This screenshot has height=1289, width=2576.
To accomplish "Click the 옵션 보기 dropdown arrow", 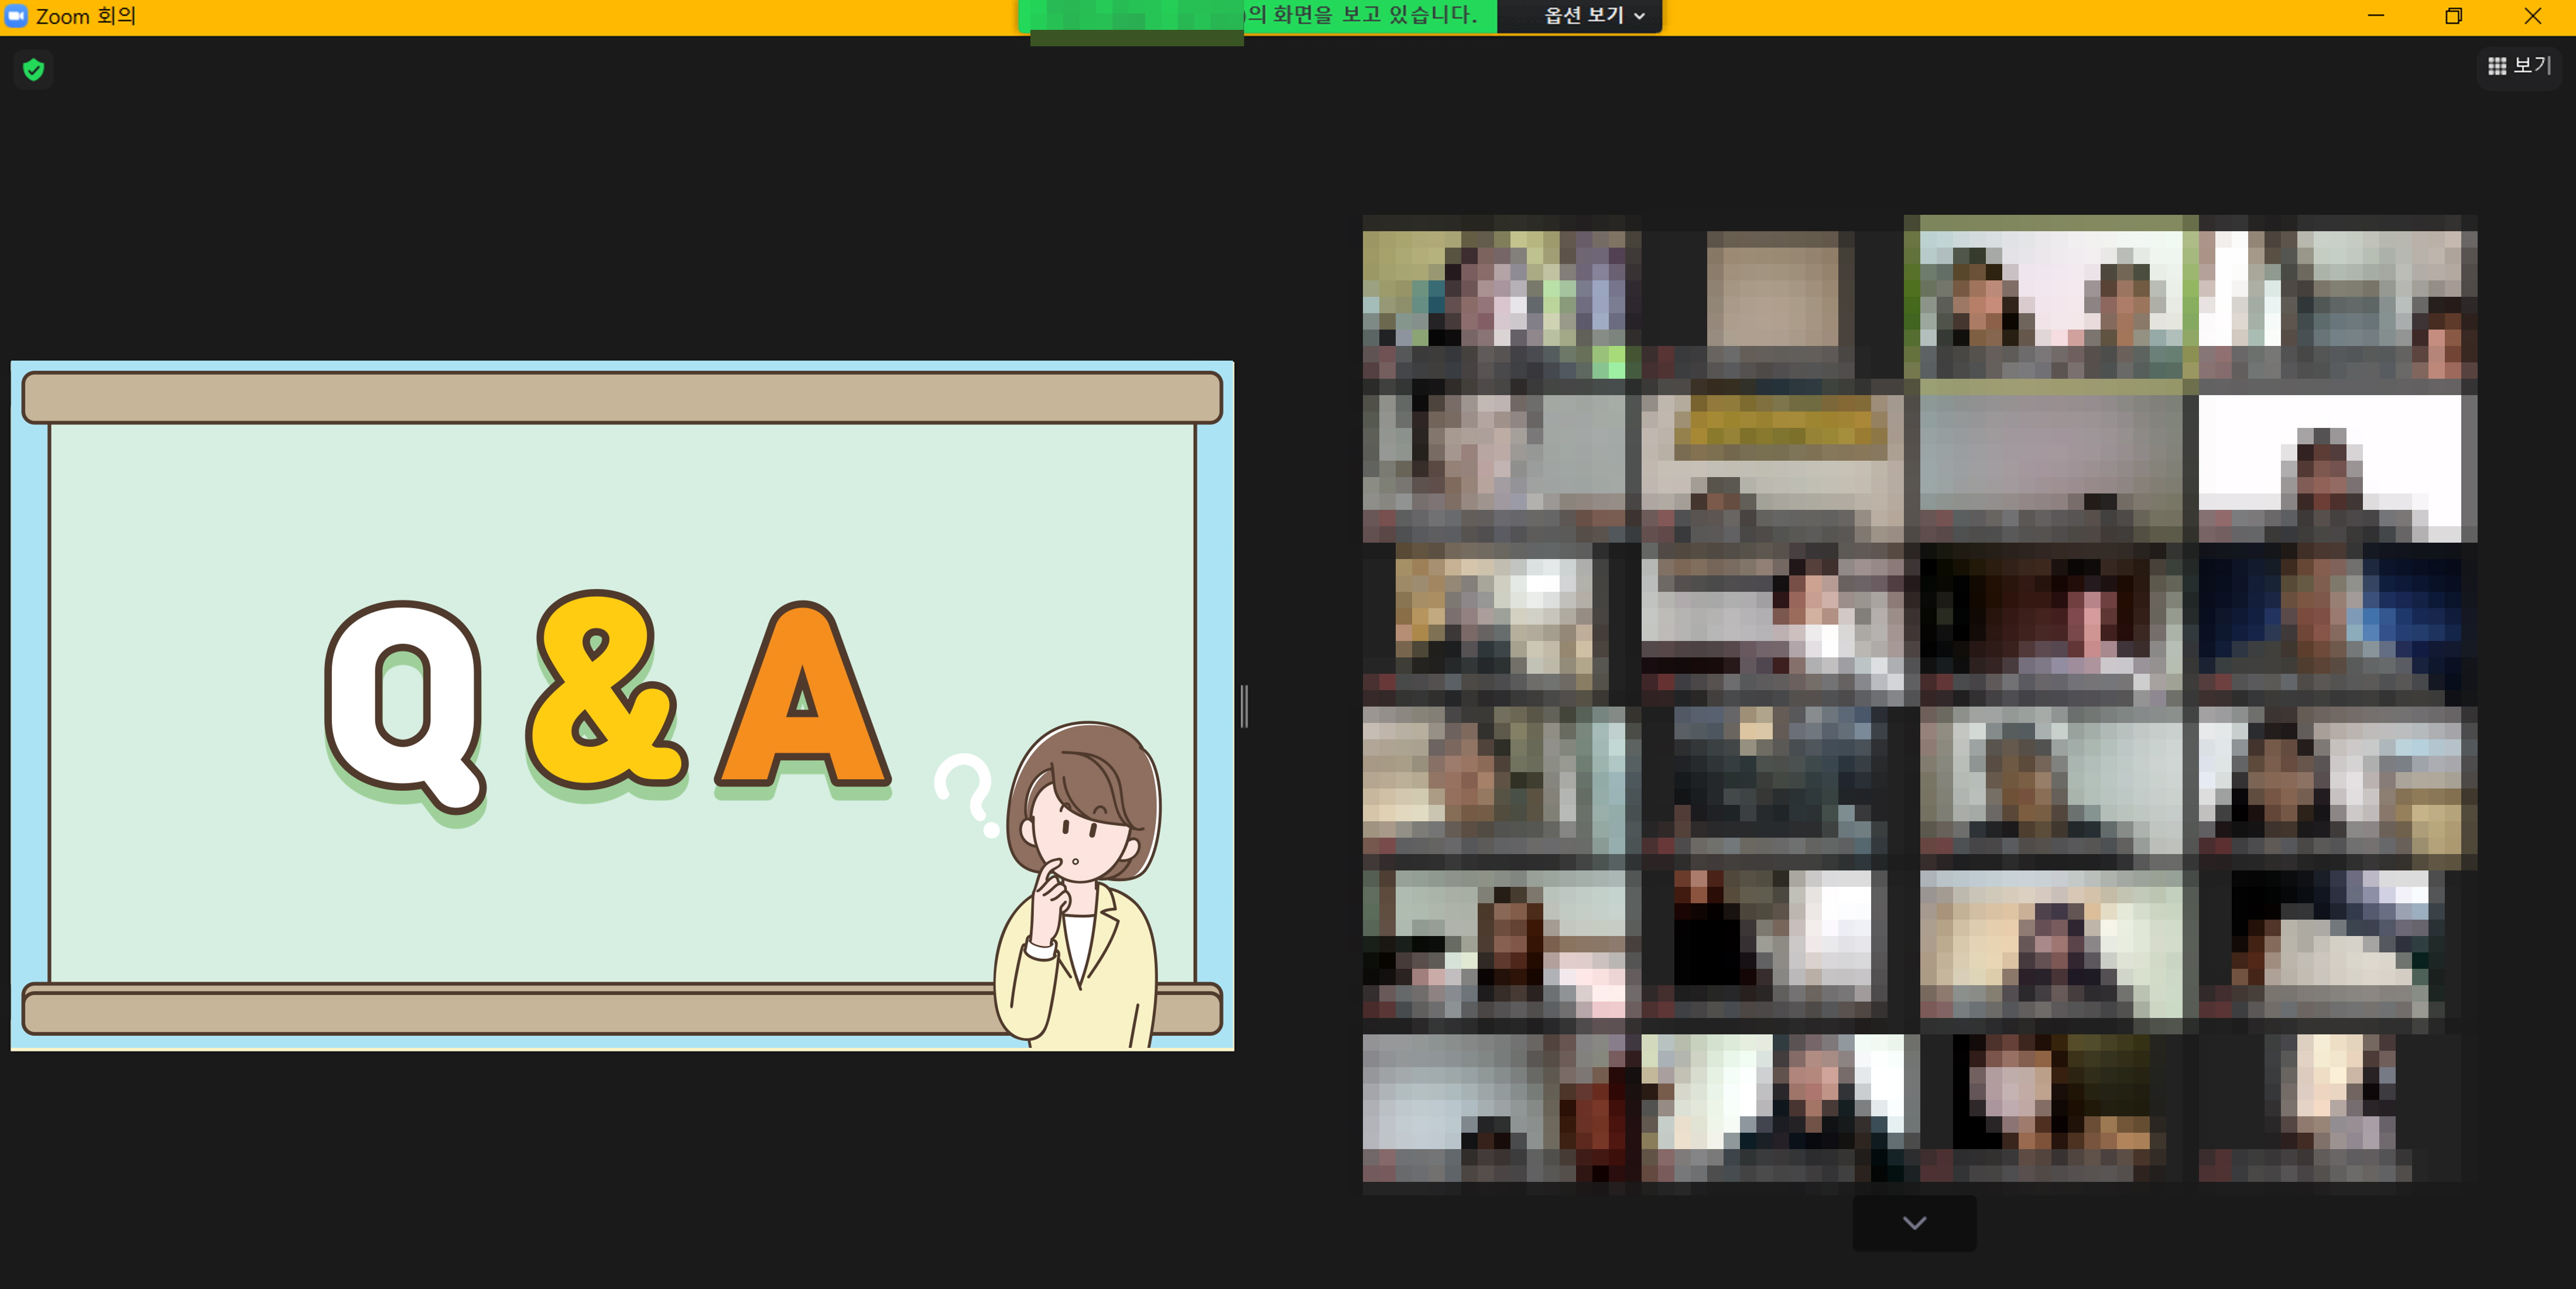I will tap(1640, 17).
